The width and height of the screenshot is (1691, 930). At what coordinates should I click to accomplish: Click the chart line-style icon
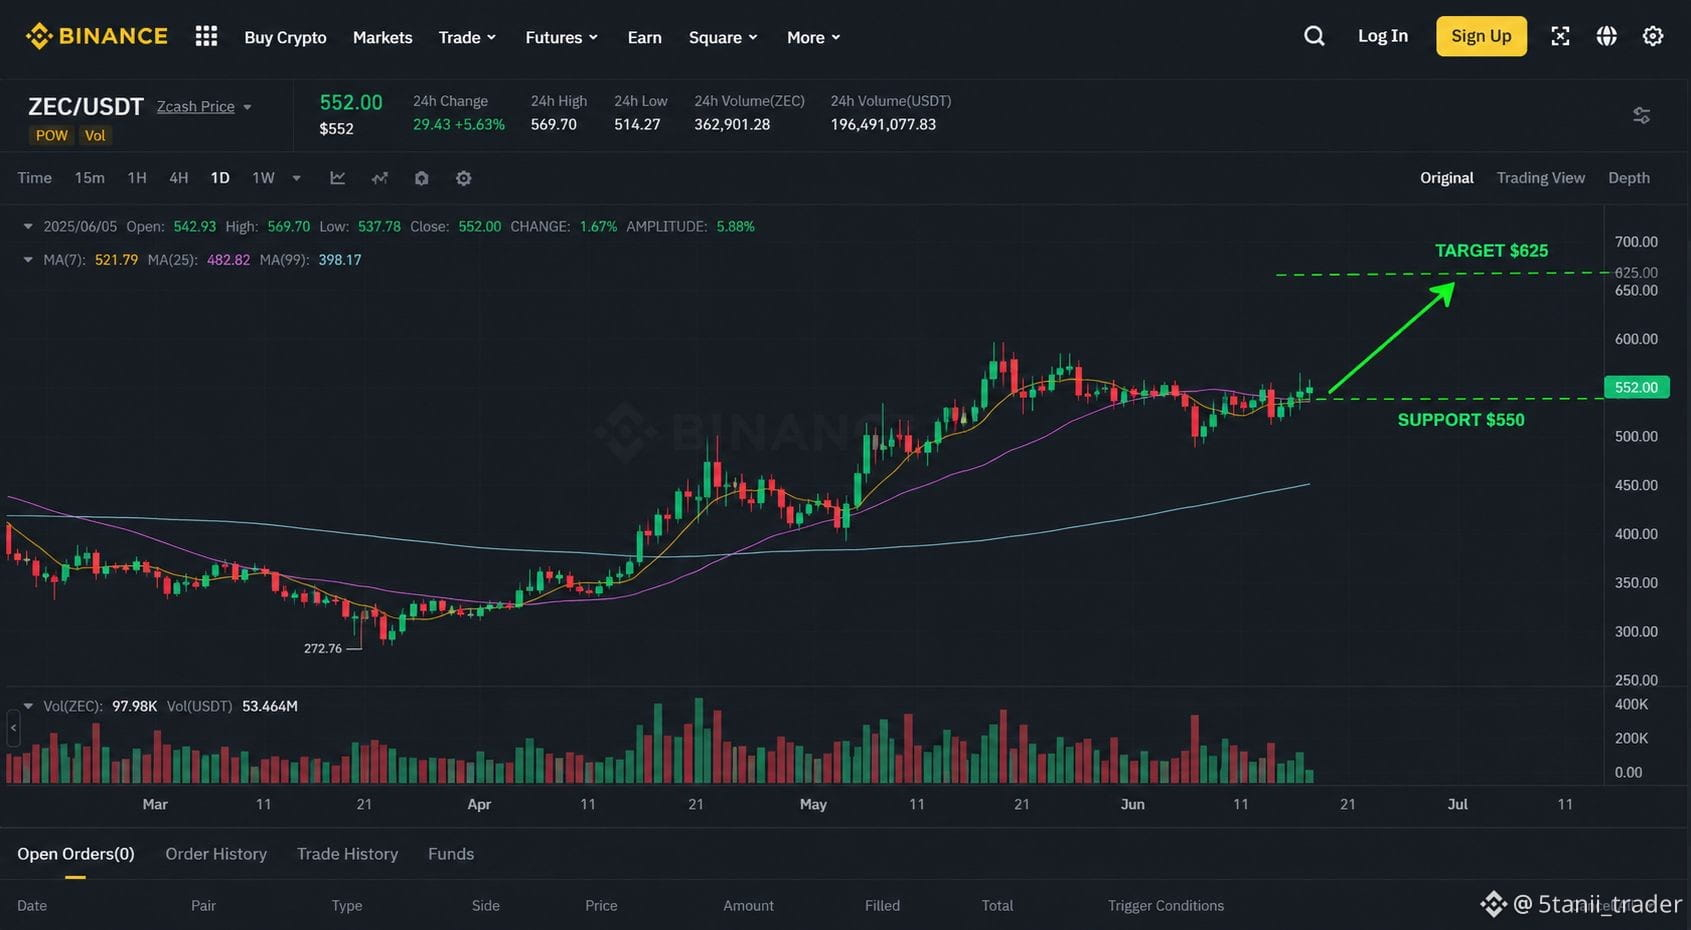pyautogui.click(x=338, y=178)
